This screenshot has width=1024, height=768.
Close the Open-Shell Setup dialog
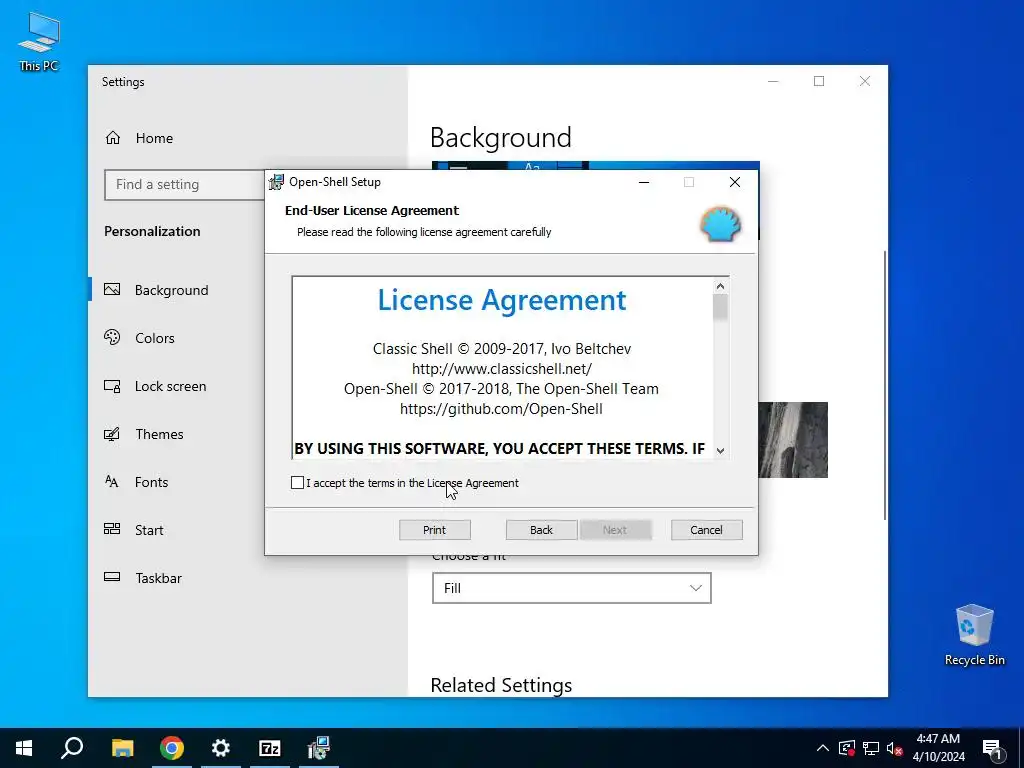tap(735, 182)
